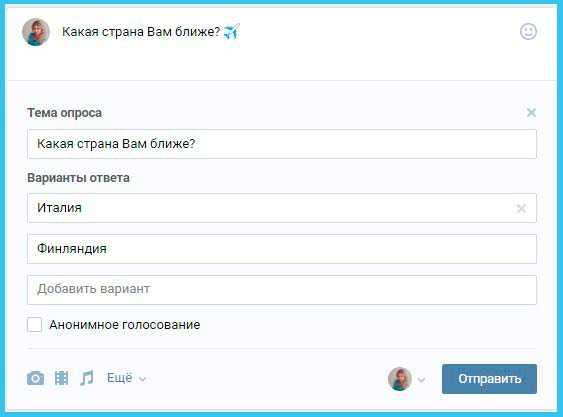Click the chevron arrow beside Ещё
Image resolution: width=563 pixels, height=417 pixels.
pos(143,379)
